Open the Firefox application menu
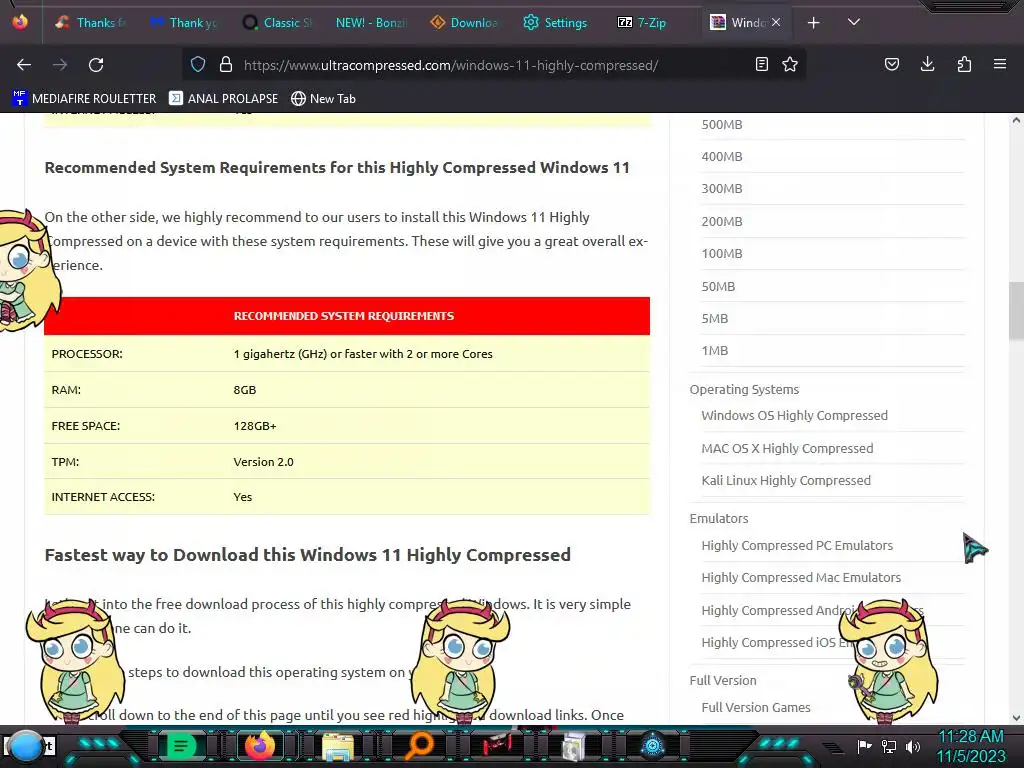The height and width of the screenshot is (768, 1024). click(x=1000, y=64)
